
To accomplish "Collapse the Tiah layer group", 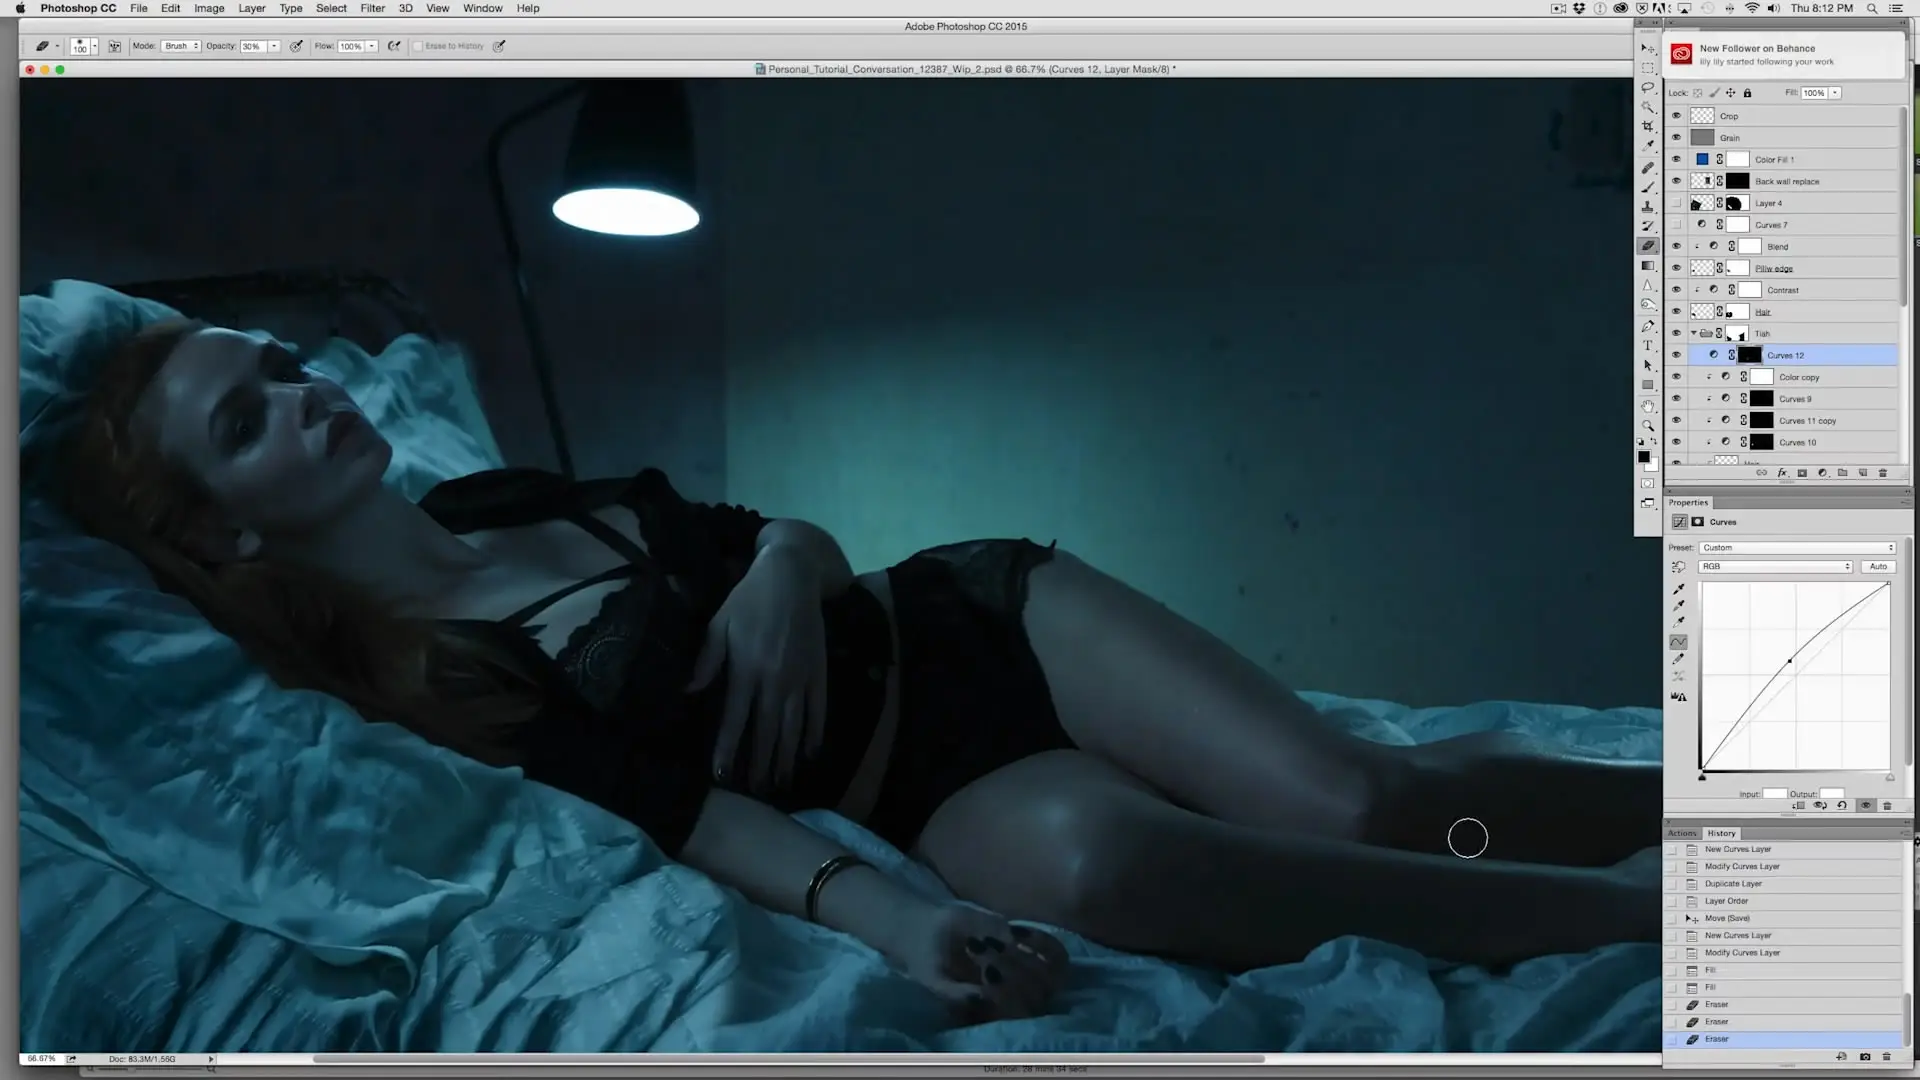I will point(1694,334).
